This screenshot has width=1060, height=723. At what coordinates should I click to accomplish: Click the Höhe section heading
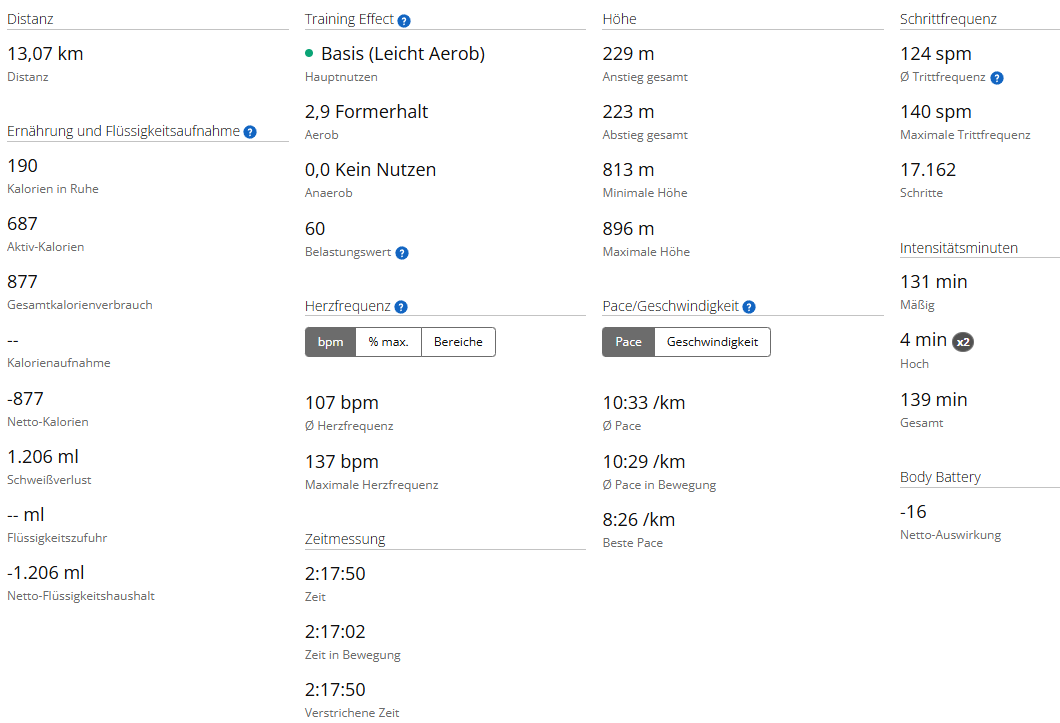pos(619,19)
